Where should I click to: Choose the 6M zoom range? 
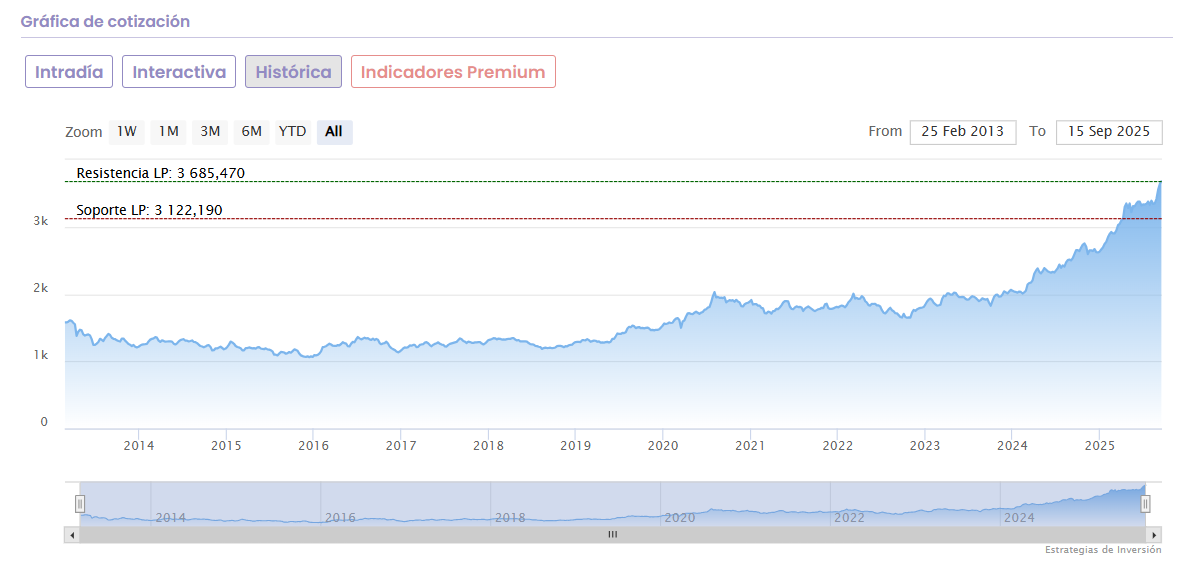(x=251, y=132)
